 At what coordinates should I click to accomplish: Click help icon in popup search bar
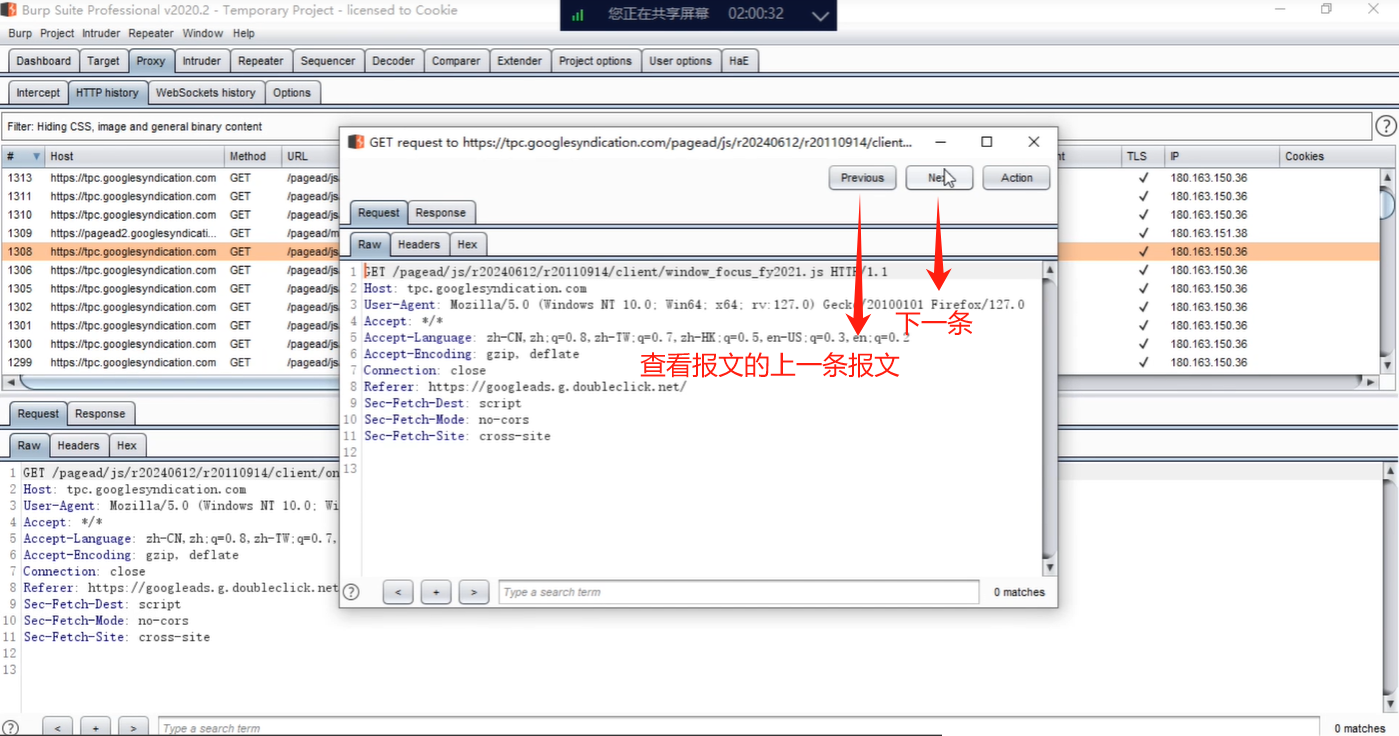click(x=351, y=592)
